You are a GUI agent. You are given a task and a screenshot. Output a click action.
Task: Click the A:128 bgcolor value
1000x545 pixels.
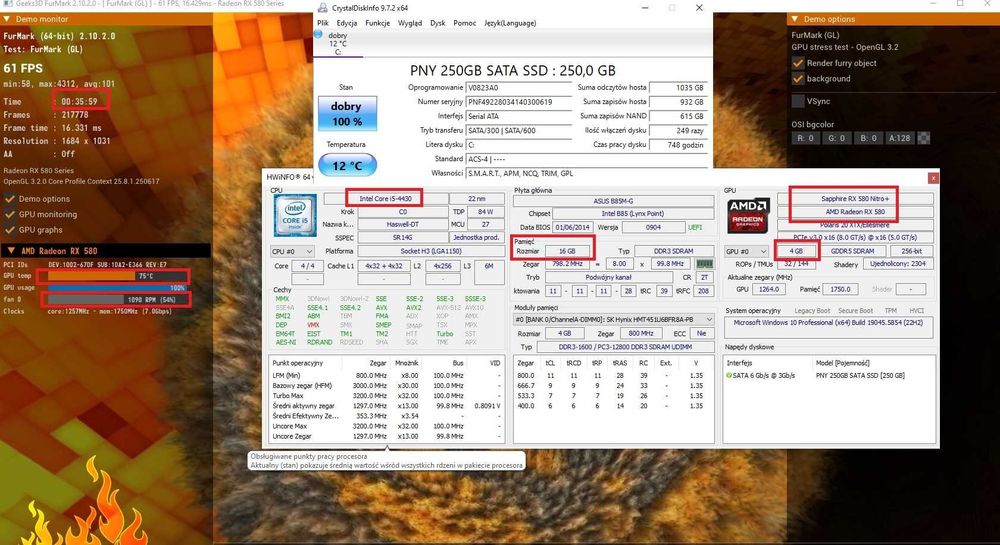(x=899, y=138)
